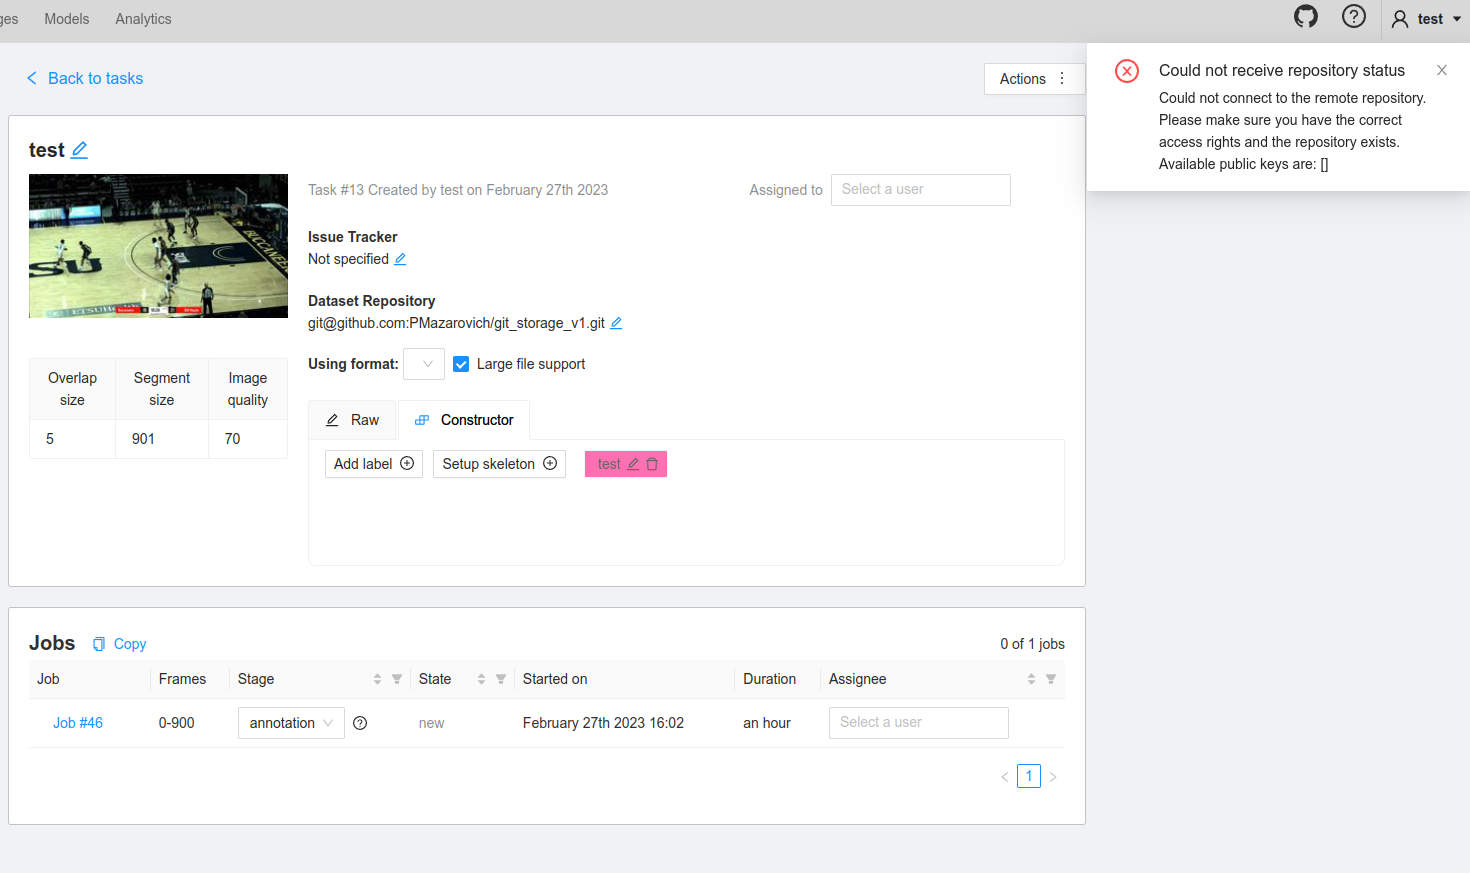Go to next jobs page
The image size is (1470, 873).
click(x=1053, y=777)
